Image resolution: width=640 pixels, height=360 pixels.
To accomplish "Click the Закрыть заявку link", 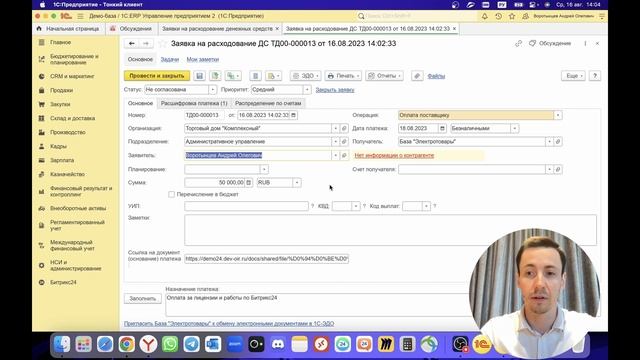I will coord(335,90).
